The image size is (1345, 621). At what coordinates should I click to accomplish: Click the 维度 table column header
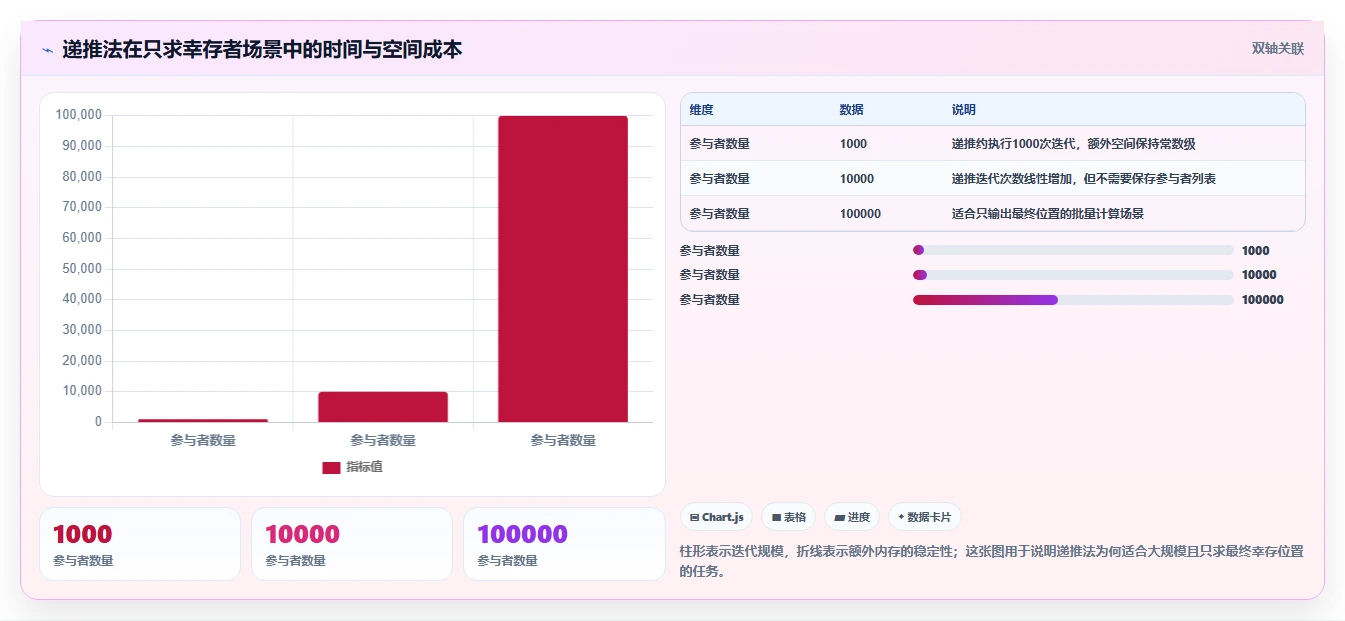point(702,110)
